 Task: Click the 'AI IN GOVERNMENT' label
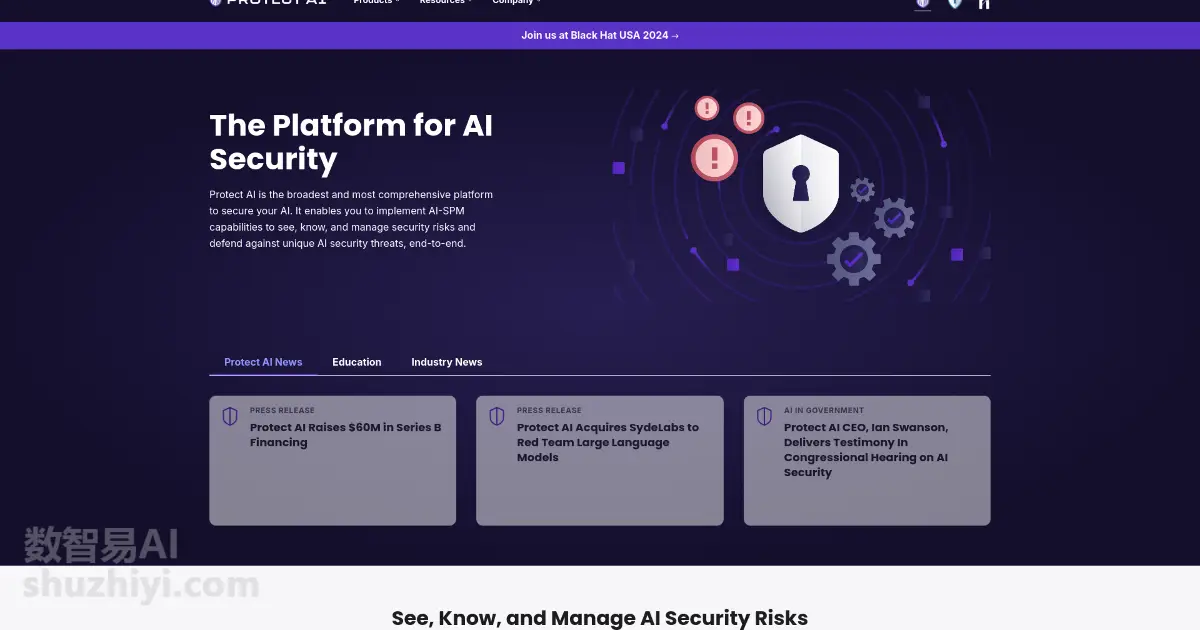(x=824, y=410)
